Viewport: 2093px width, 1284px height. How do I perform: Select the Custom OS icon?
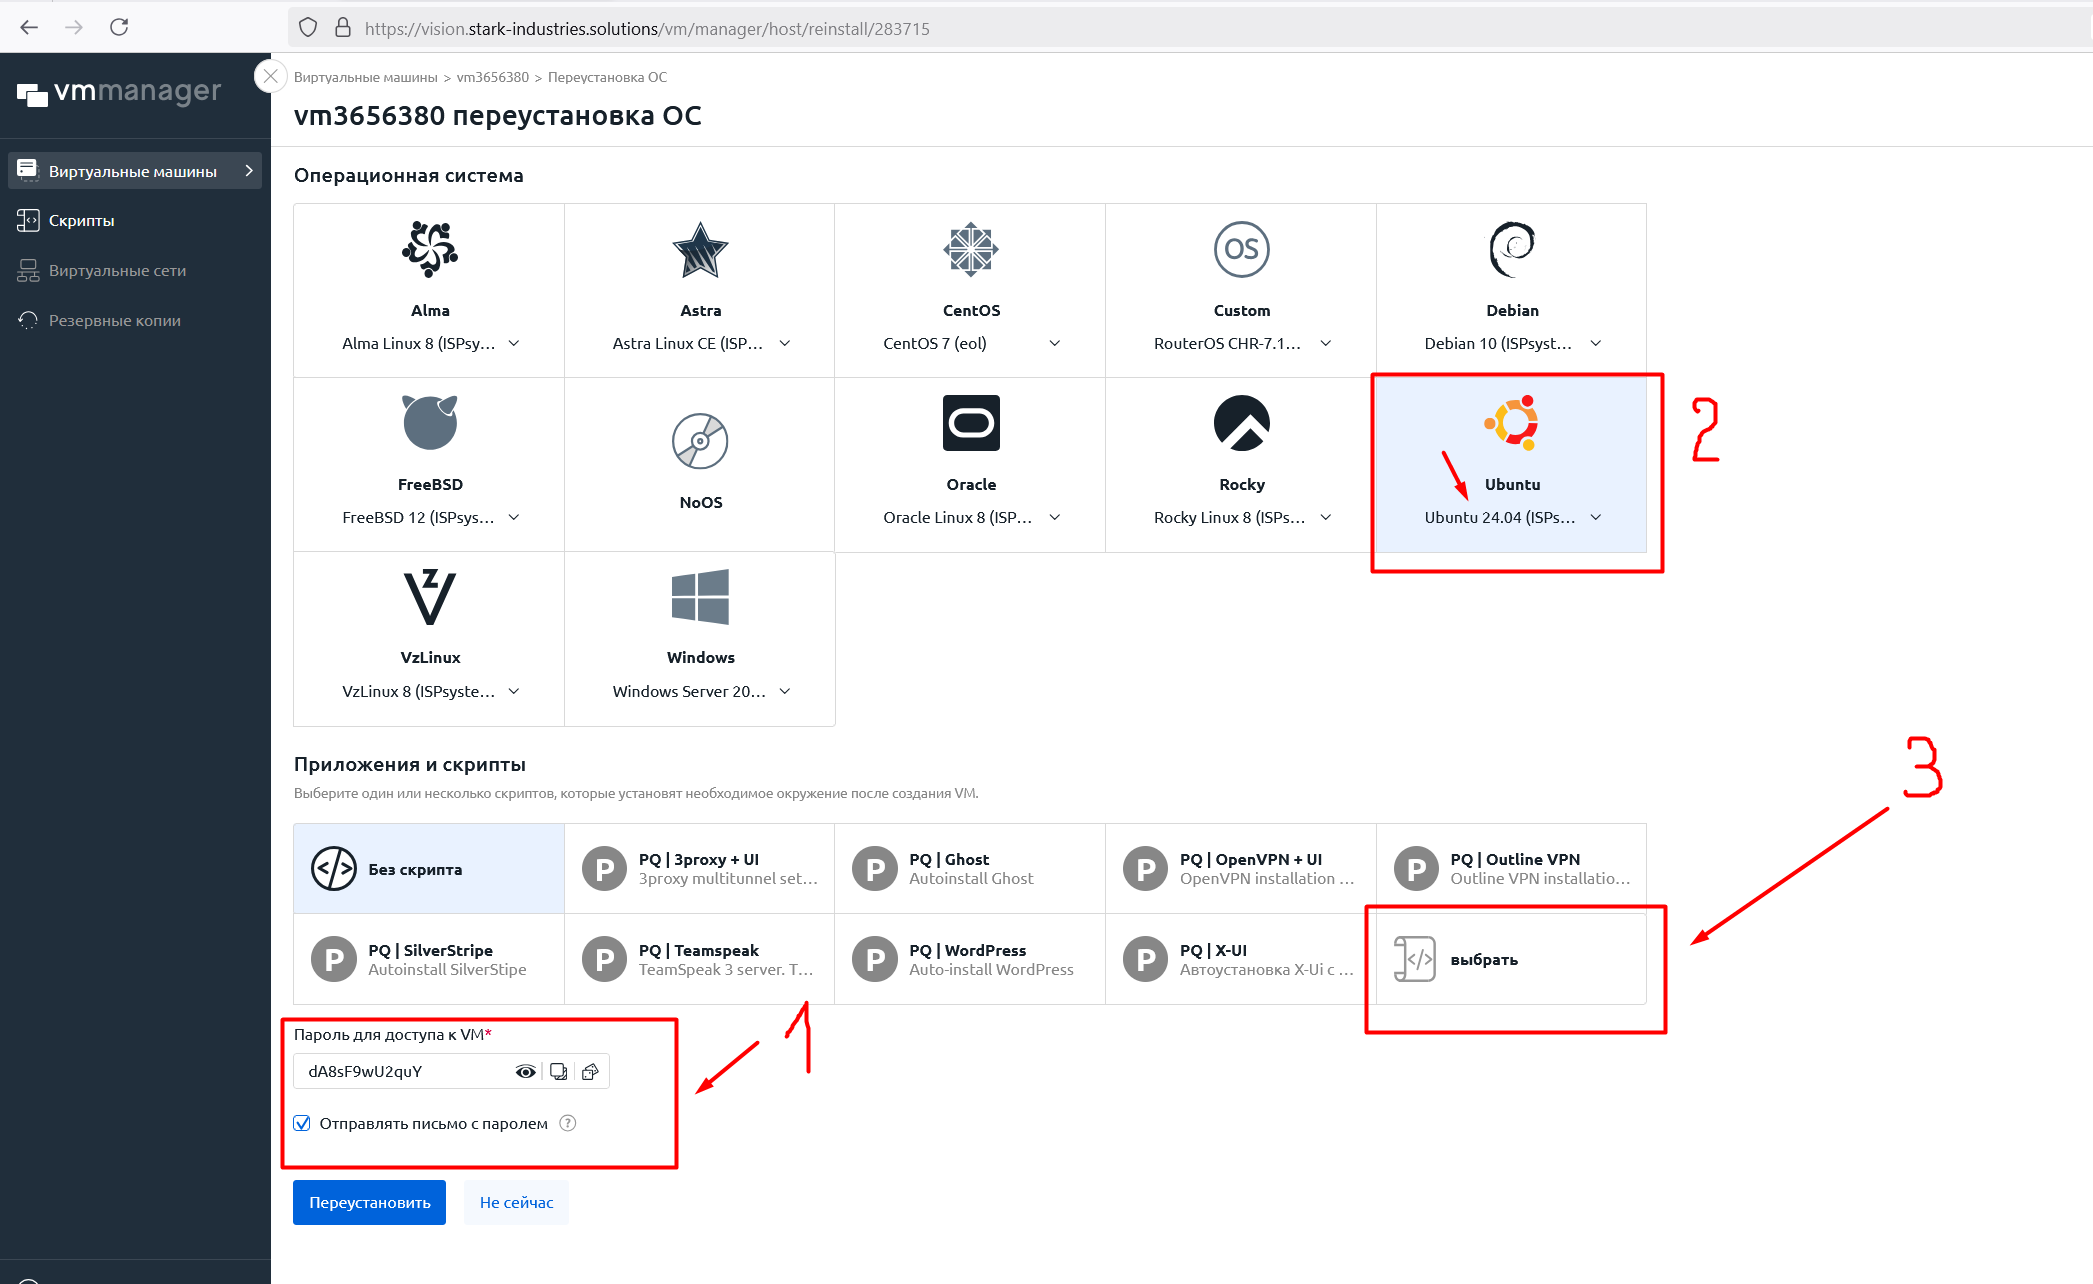[x=1241, y=249]
